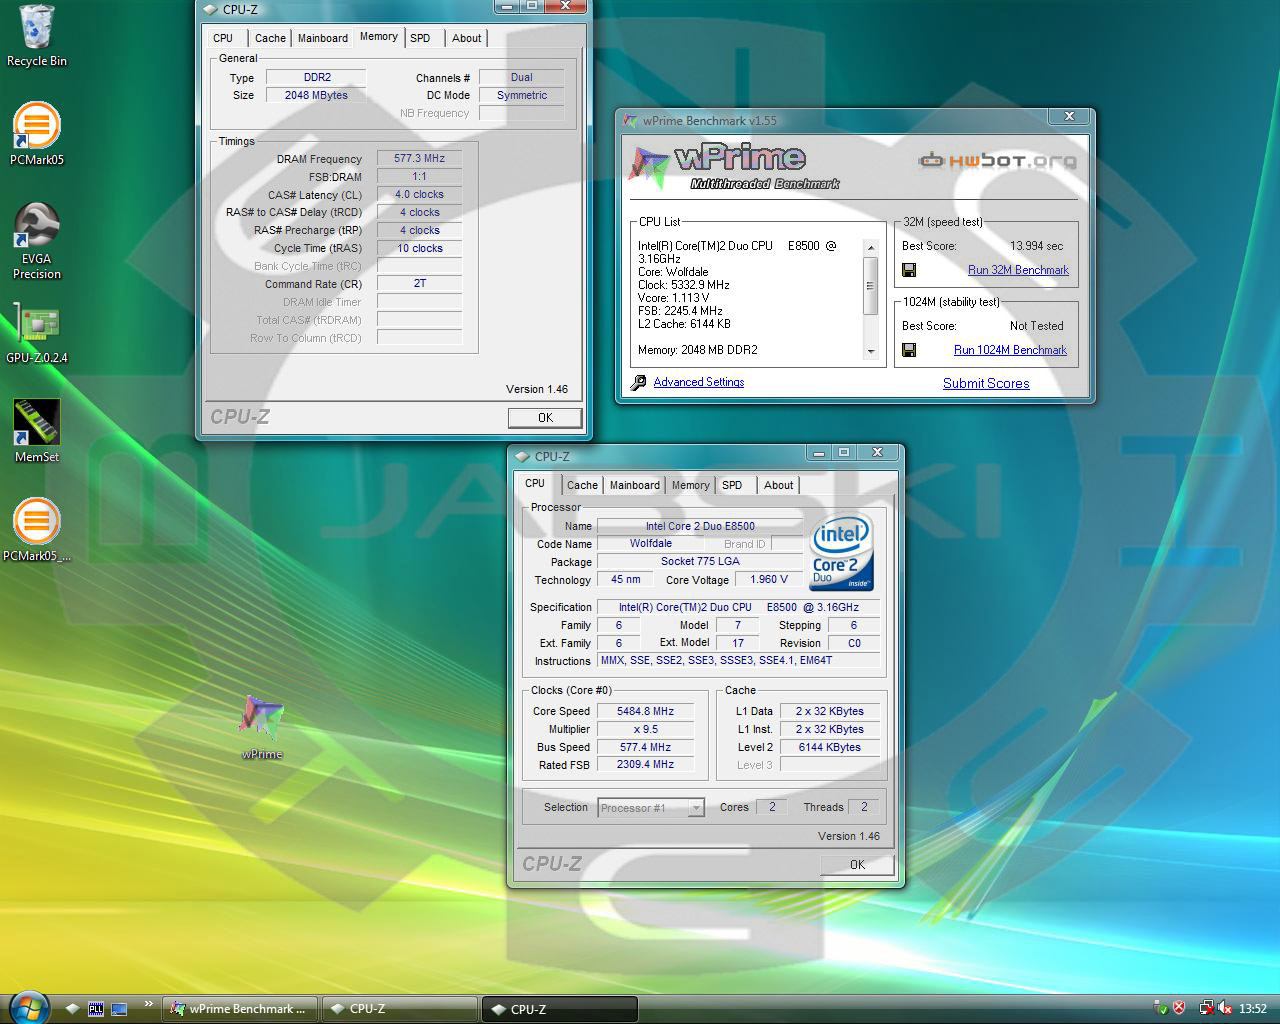This screenshot has width=1280, height=1024.
Task: Open the SPD tab in the lower CPU-Z window
Action: click(x=733, y=485)
